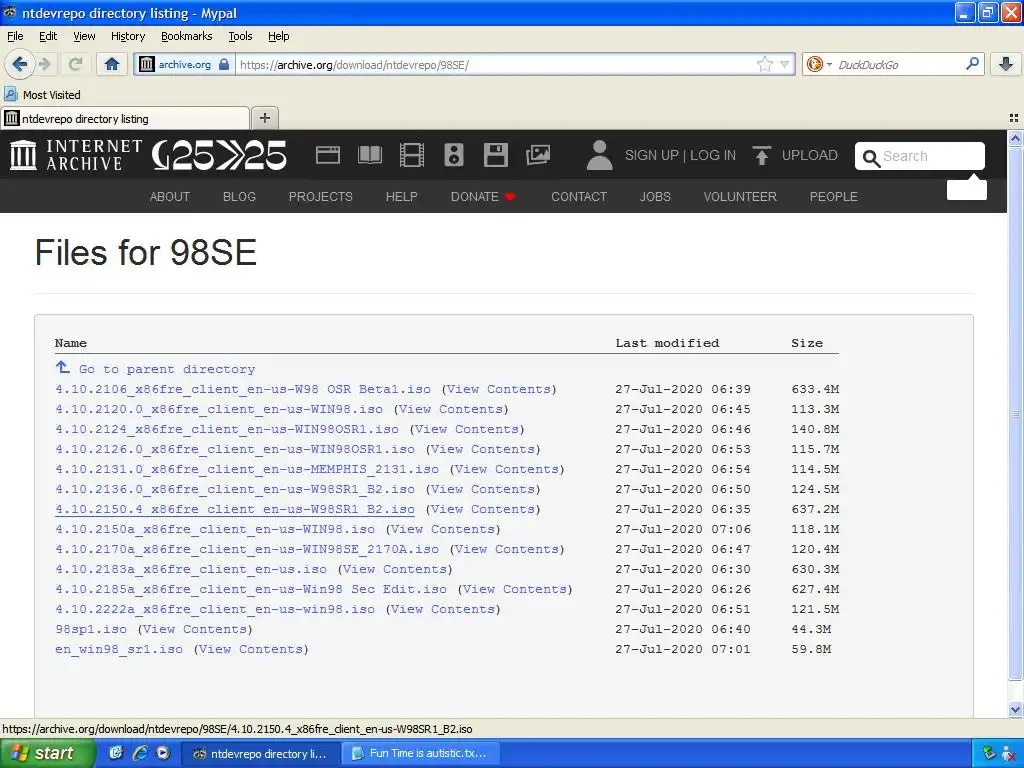Open the File menu
This screenshot has width=1024, height=768.
15,36
